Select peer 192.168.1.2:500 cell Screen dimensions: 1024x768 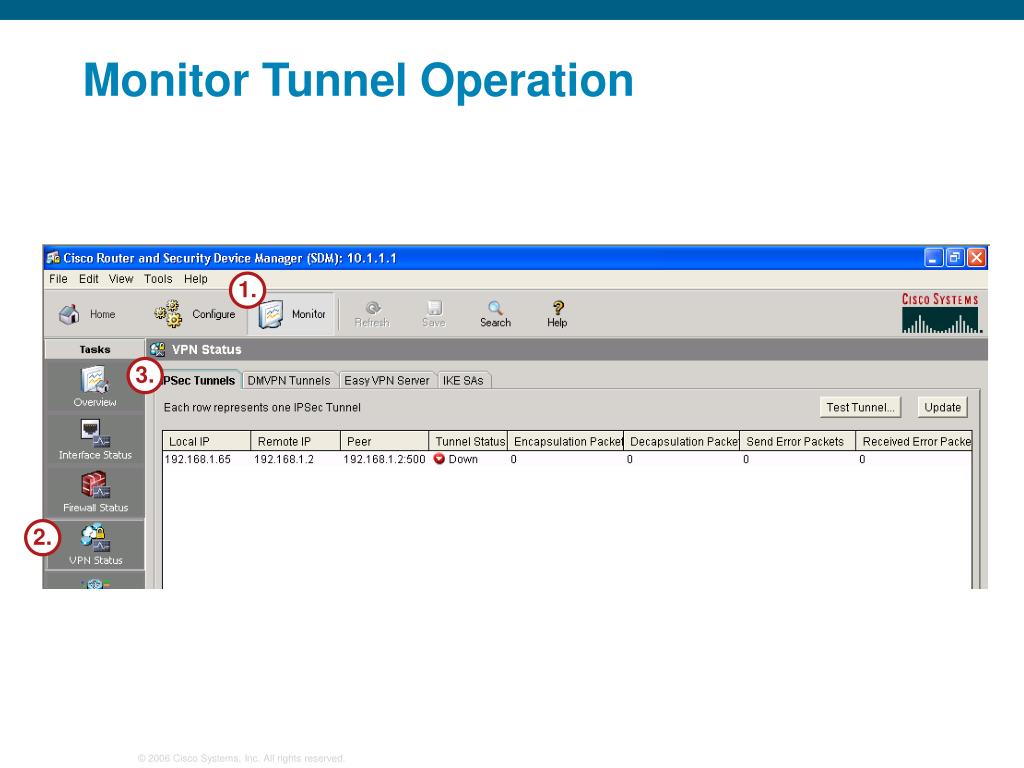[x=384, y=459]
